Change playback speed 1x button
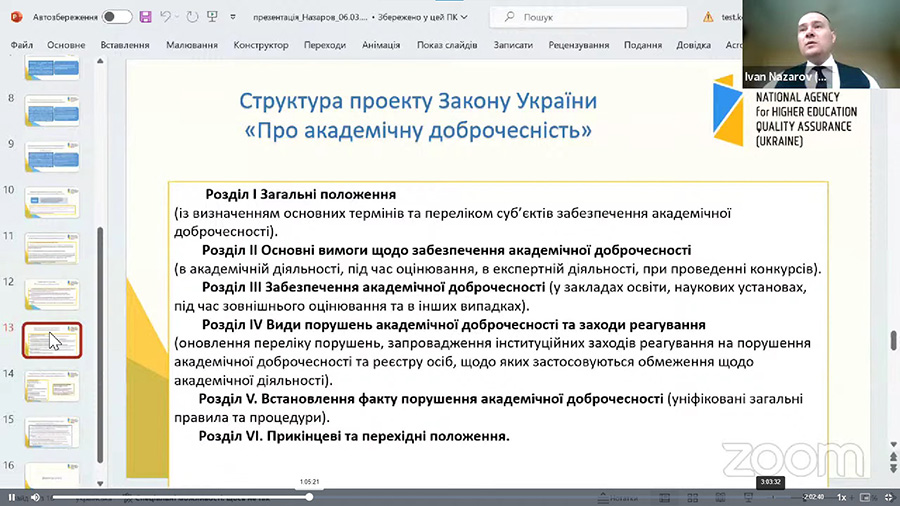Viewport: 900px width, 506px height. click(x=842, y=497)
